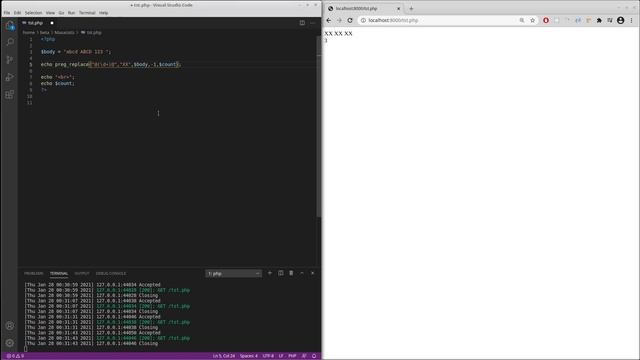Click the home breadcrumb segment
The width and height of the screenshot is (640, 360).
coord(29,33)
